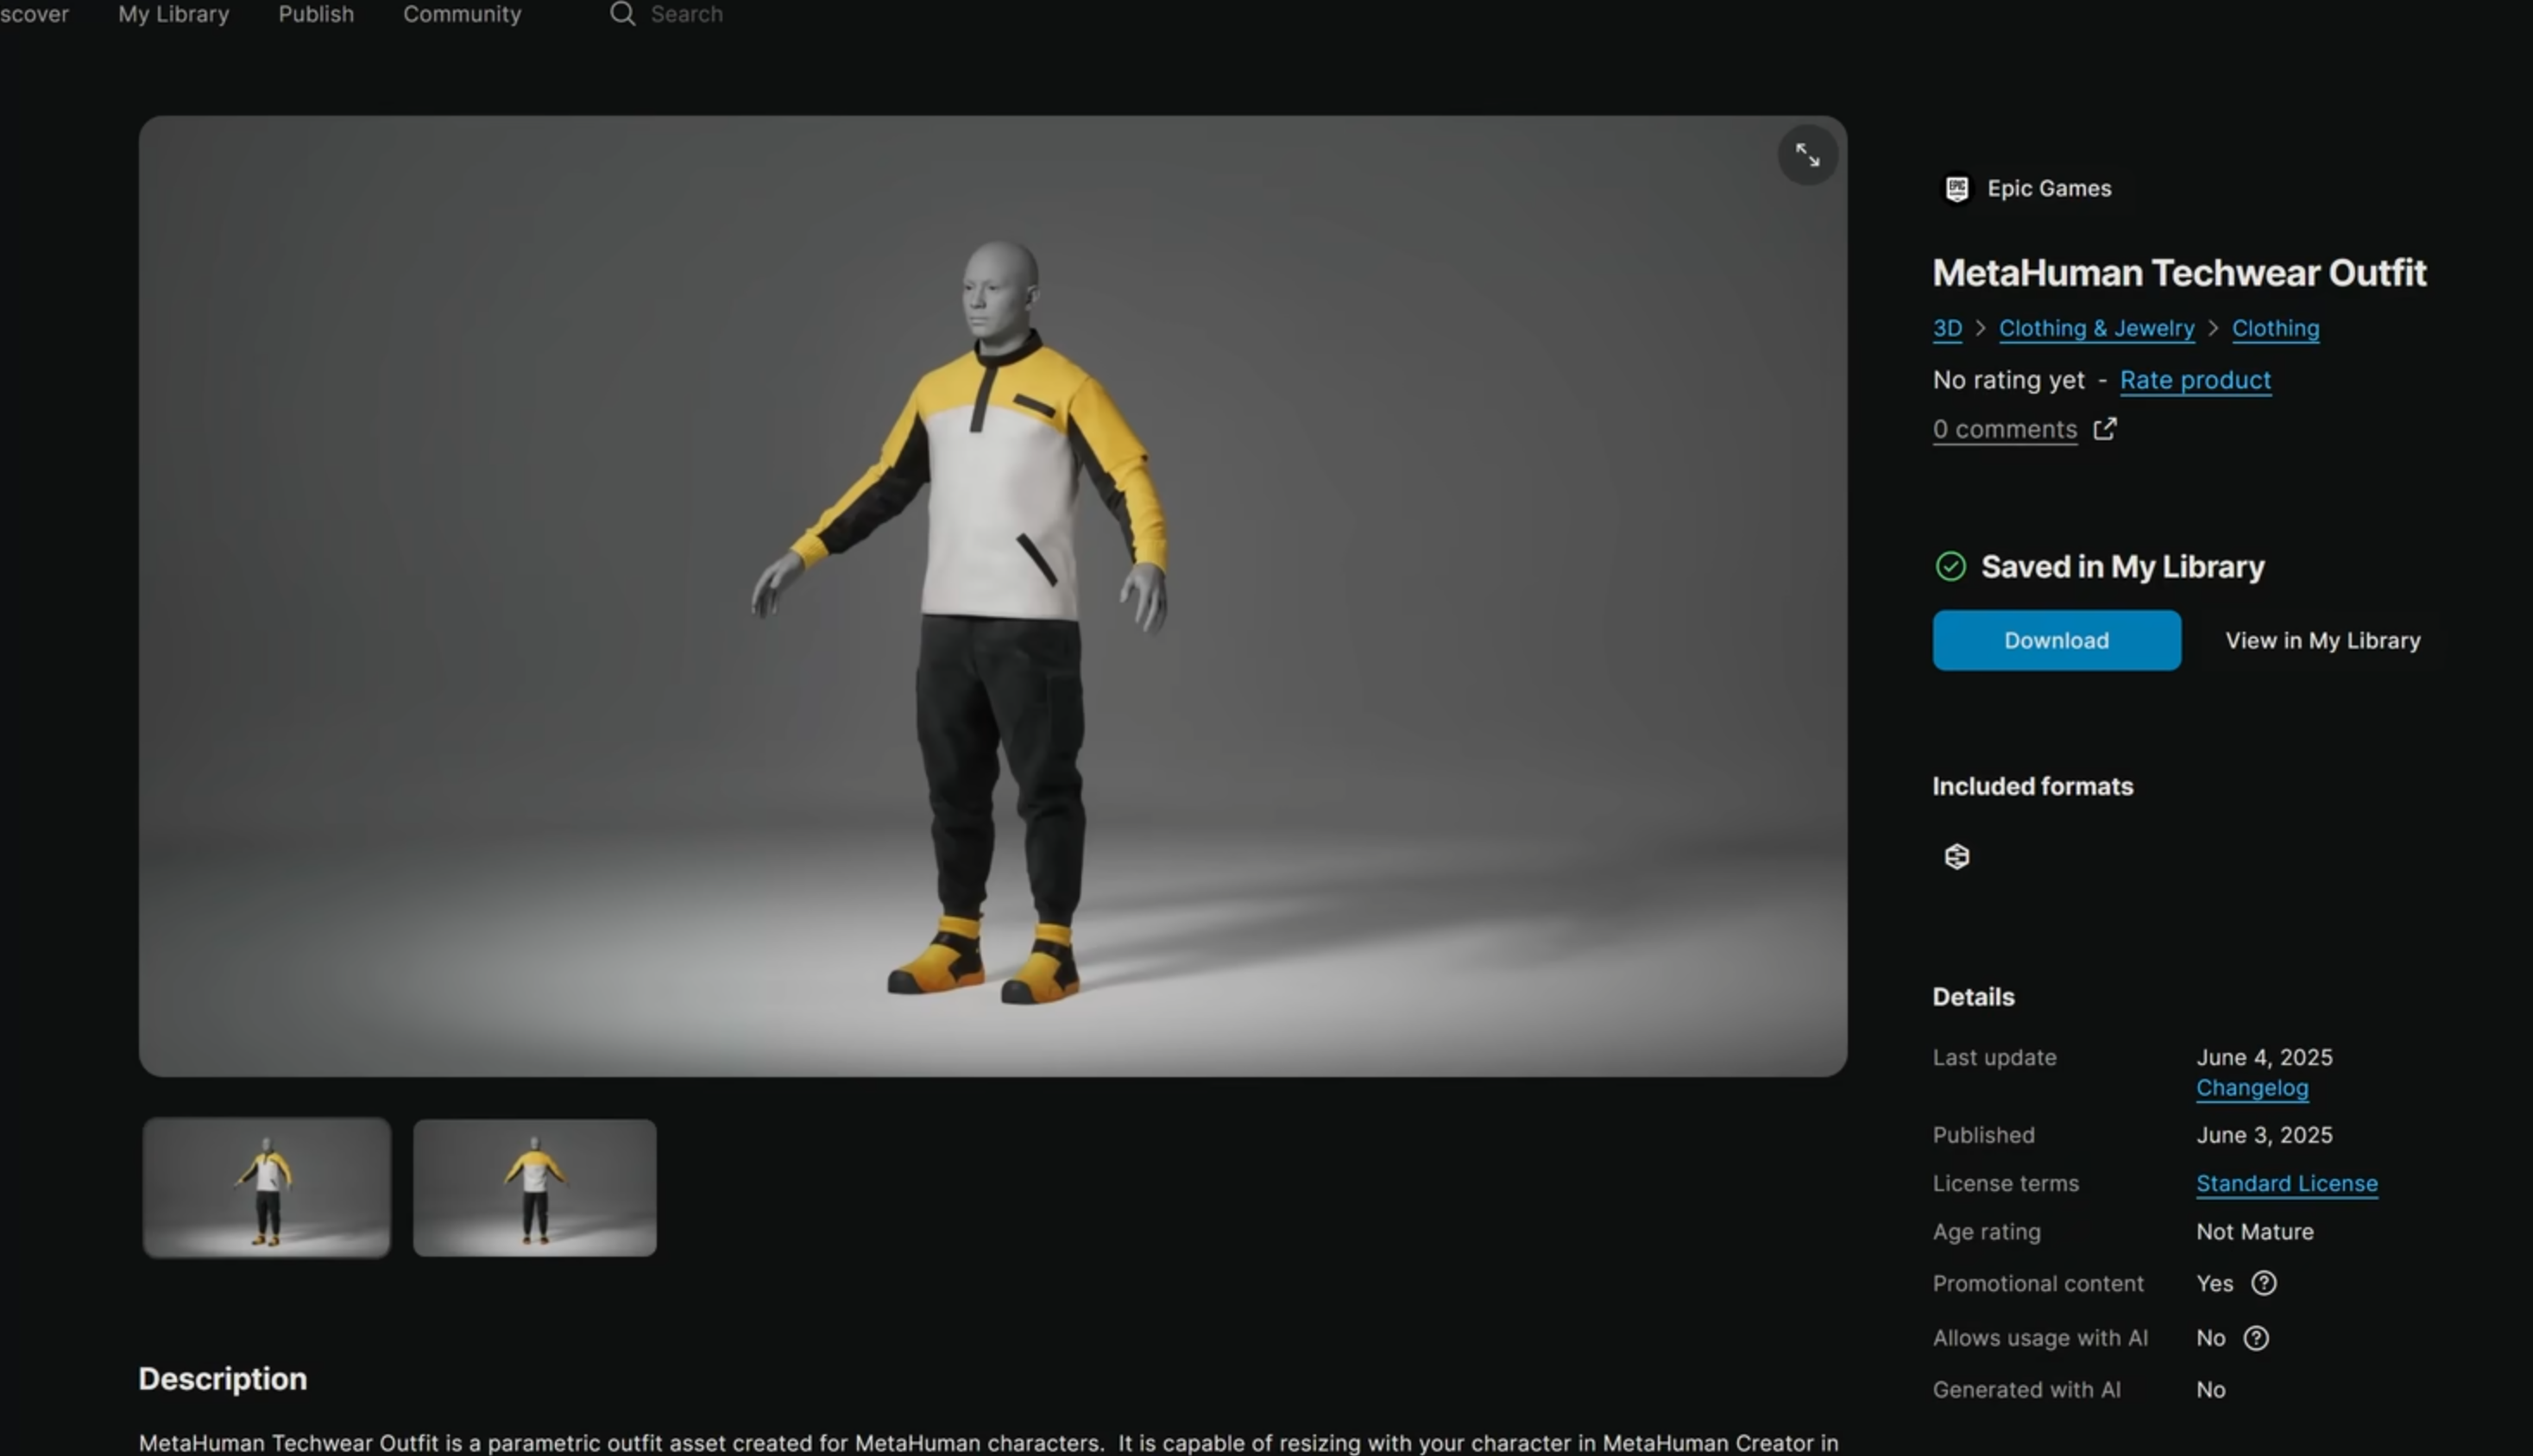Open the Standard License terms

2286,1184
